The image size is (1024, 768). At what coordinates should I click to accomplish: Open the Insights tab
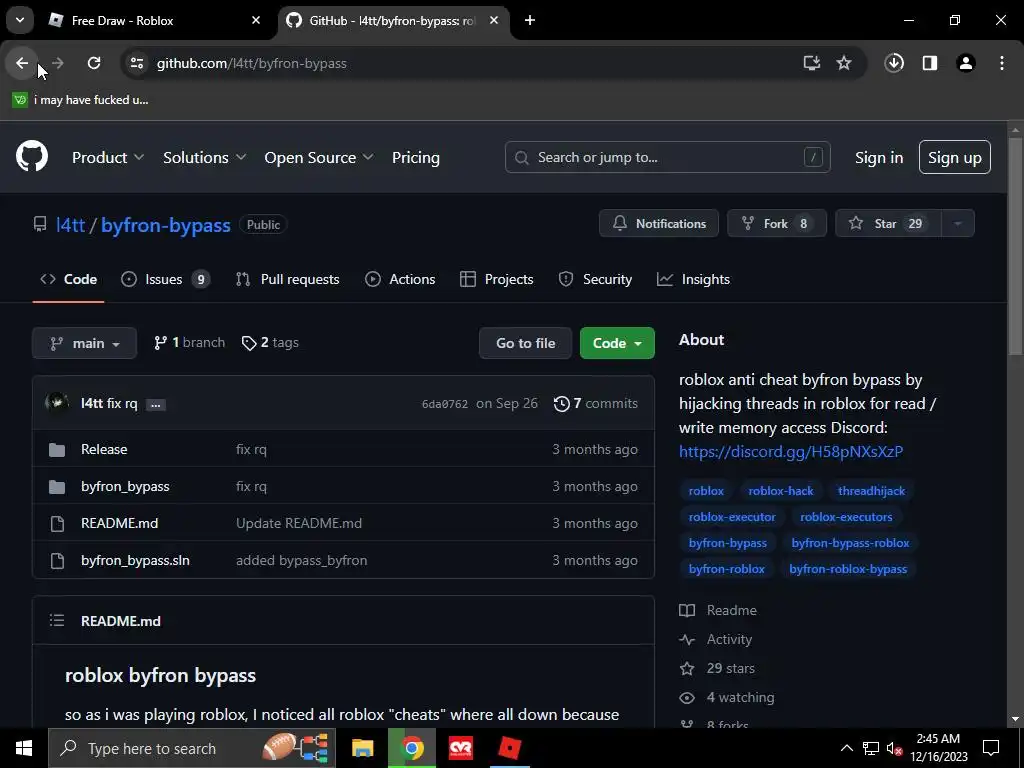694,280
